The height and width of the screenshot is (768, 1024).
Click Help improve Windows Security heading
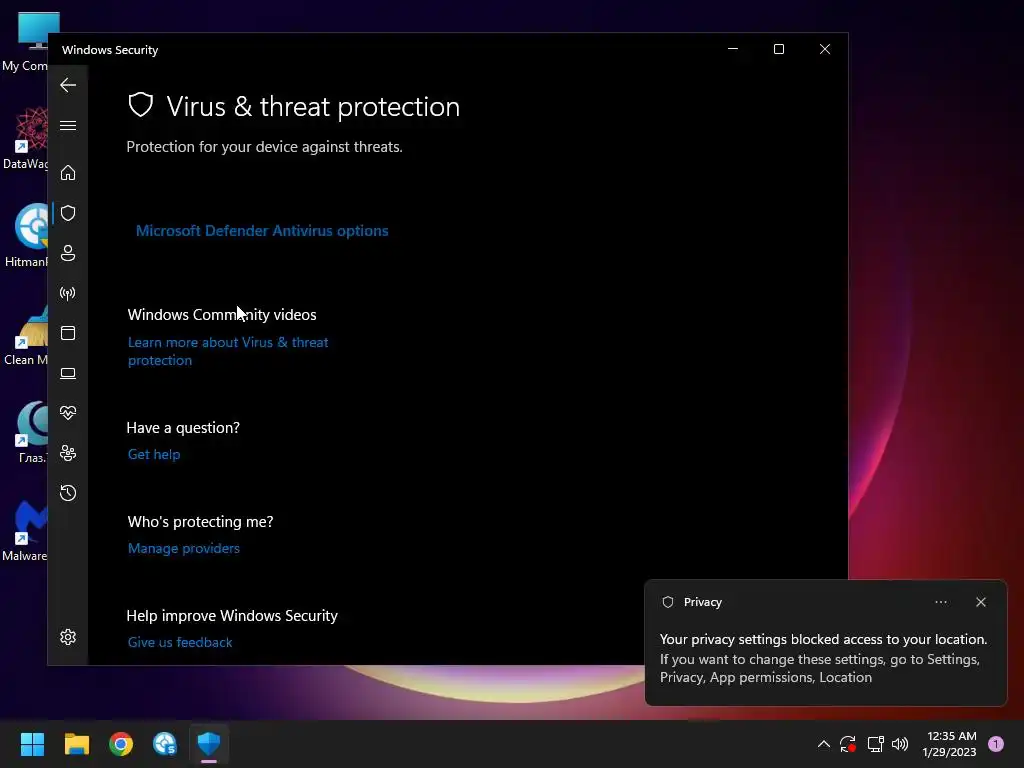pos(232,616)
